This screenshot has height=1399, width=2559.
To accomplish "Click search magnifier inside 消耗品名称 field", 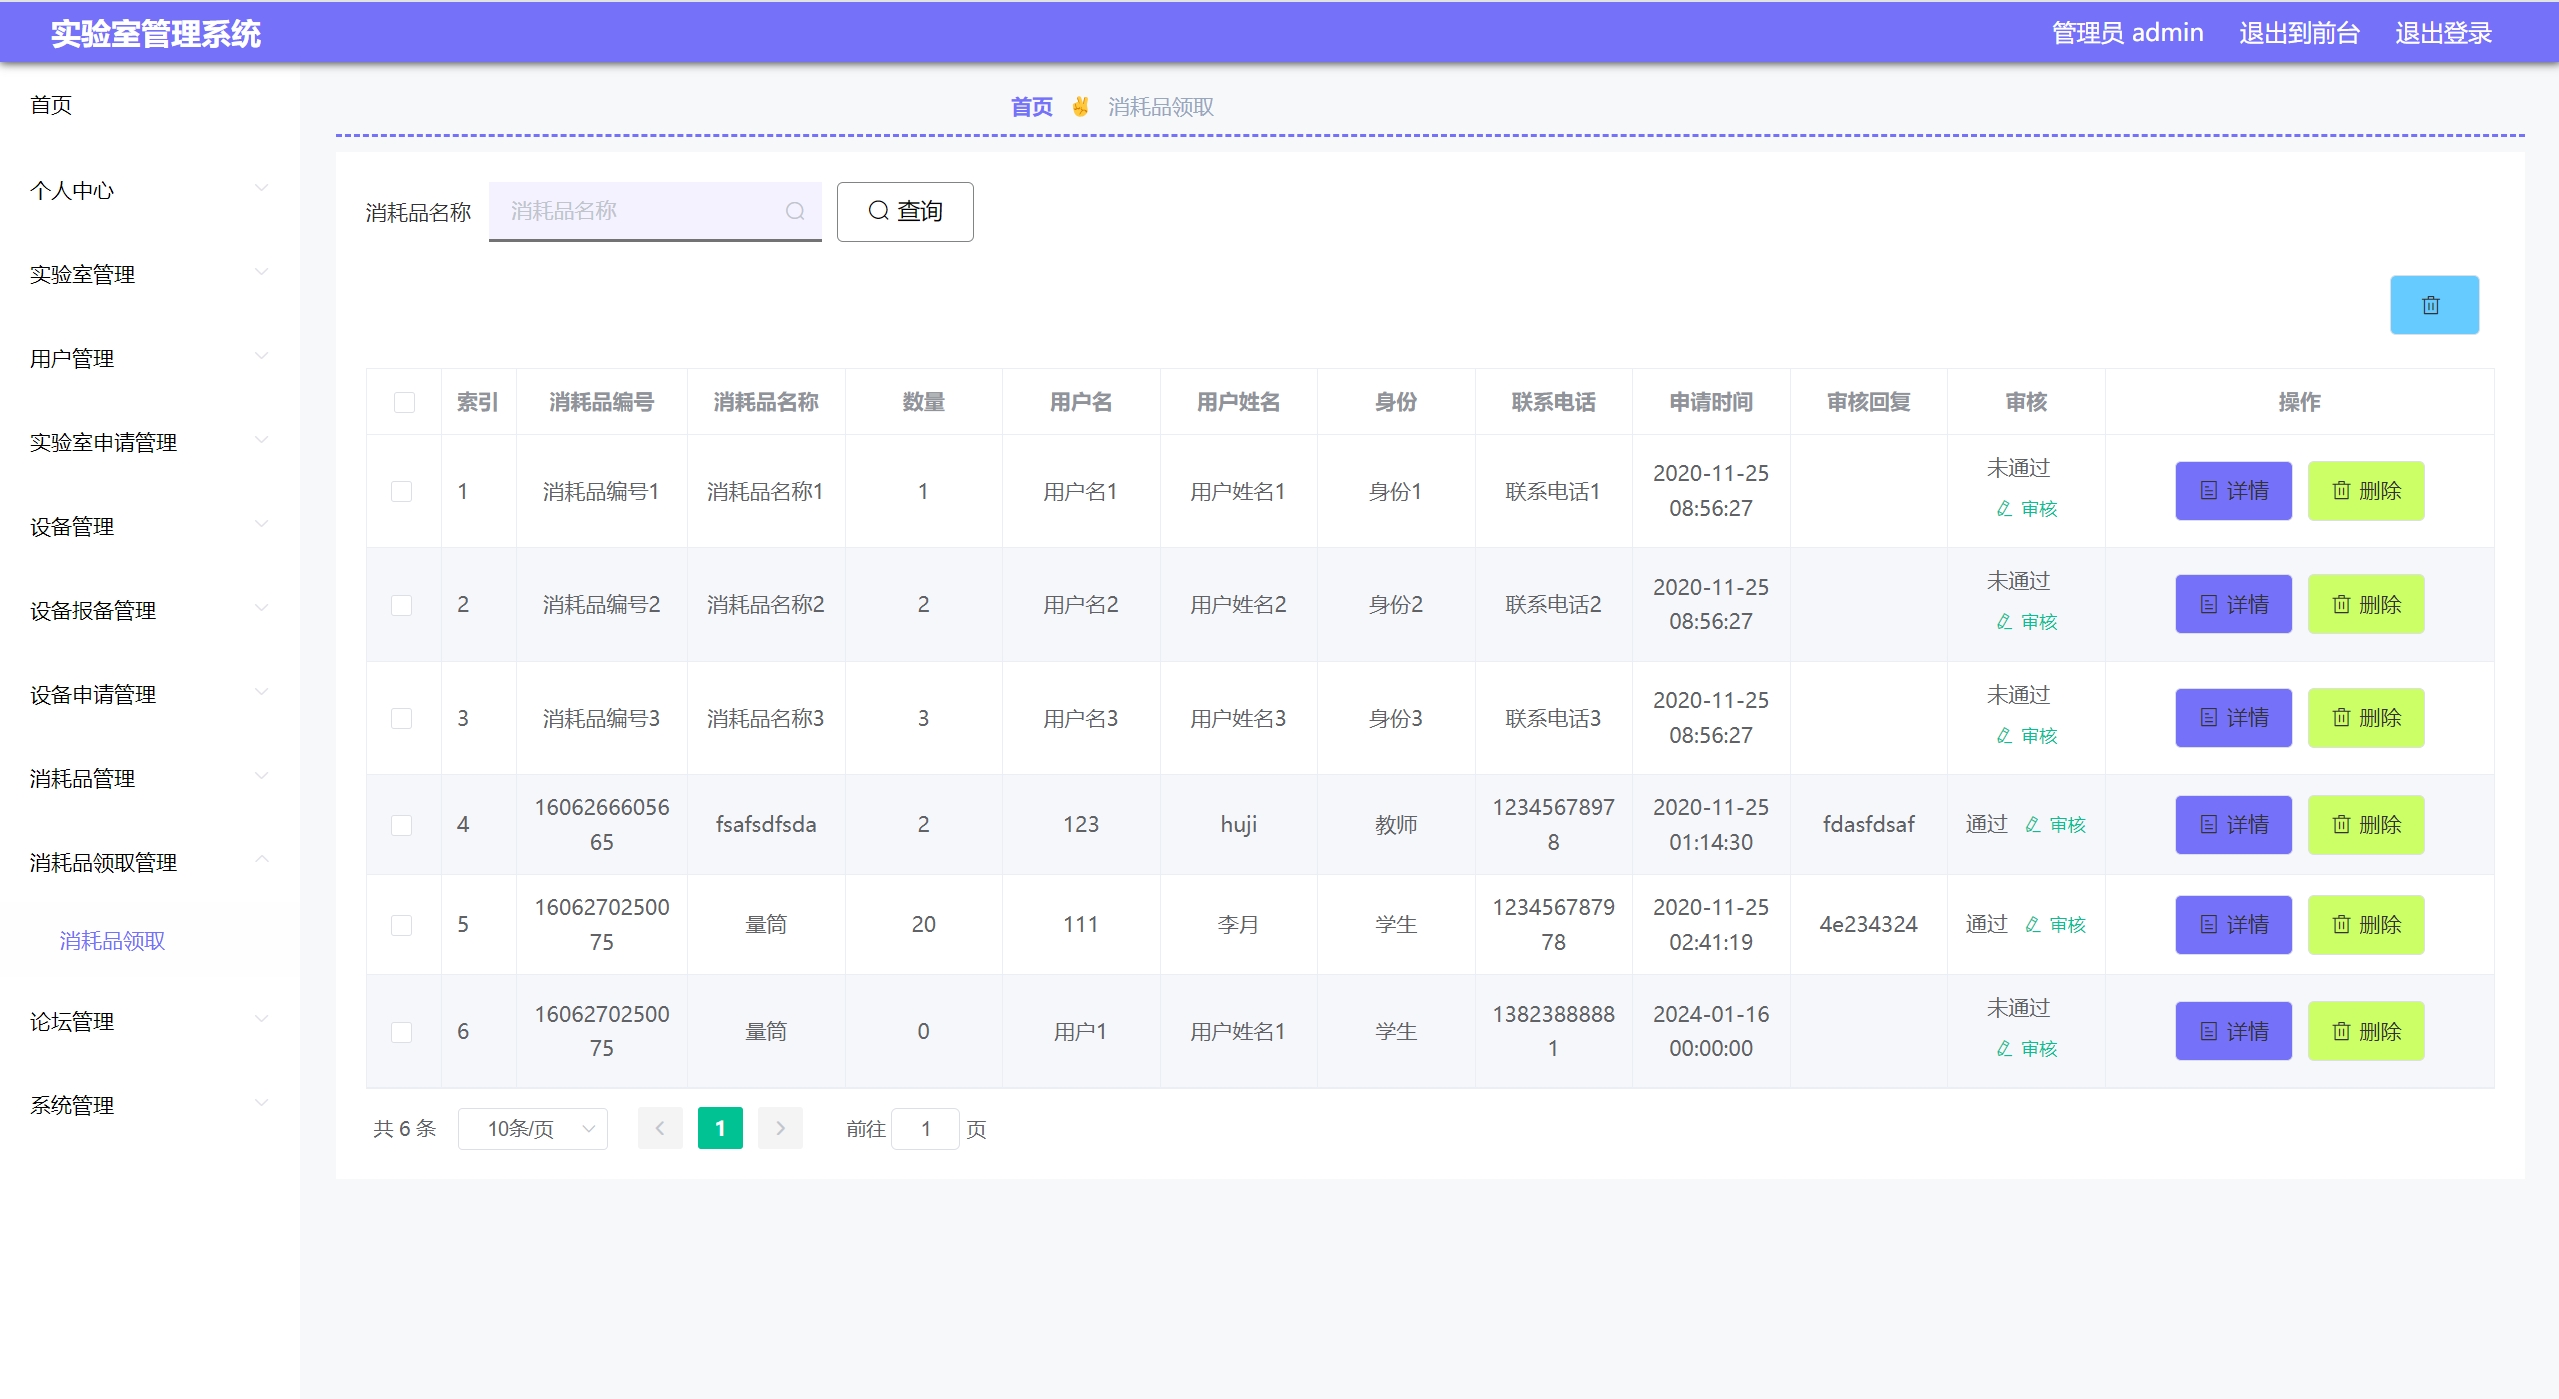I will [794, 211].
